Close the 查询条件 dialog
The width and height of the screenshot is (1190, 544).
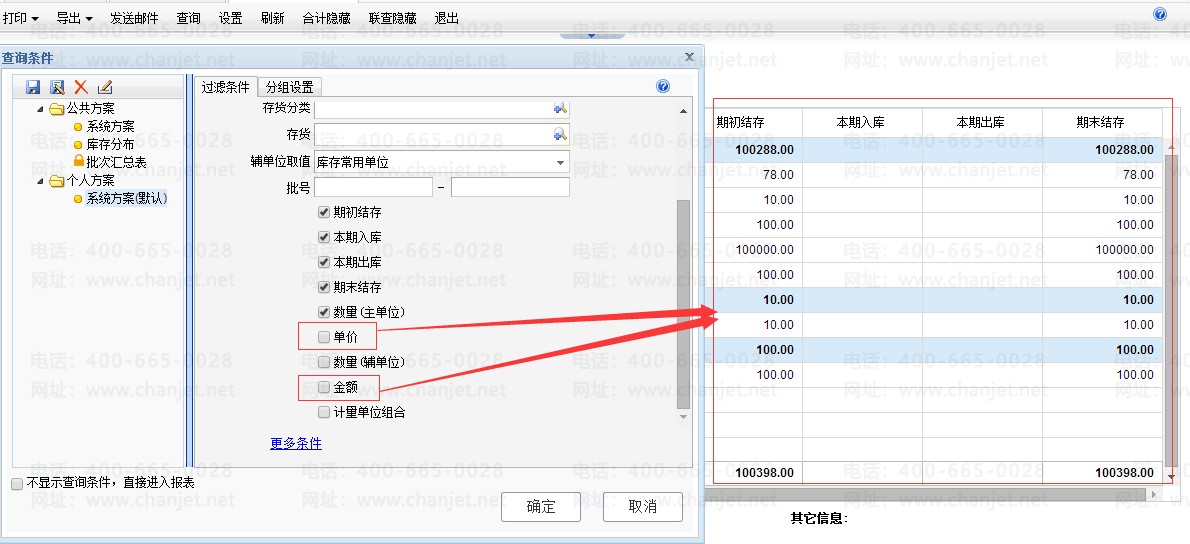click(x=689, y=57)
